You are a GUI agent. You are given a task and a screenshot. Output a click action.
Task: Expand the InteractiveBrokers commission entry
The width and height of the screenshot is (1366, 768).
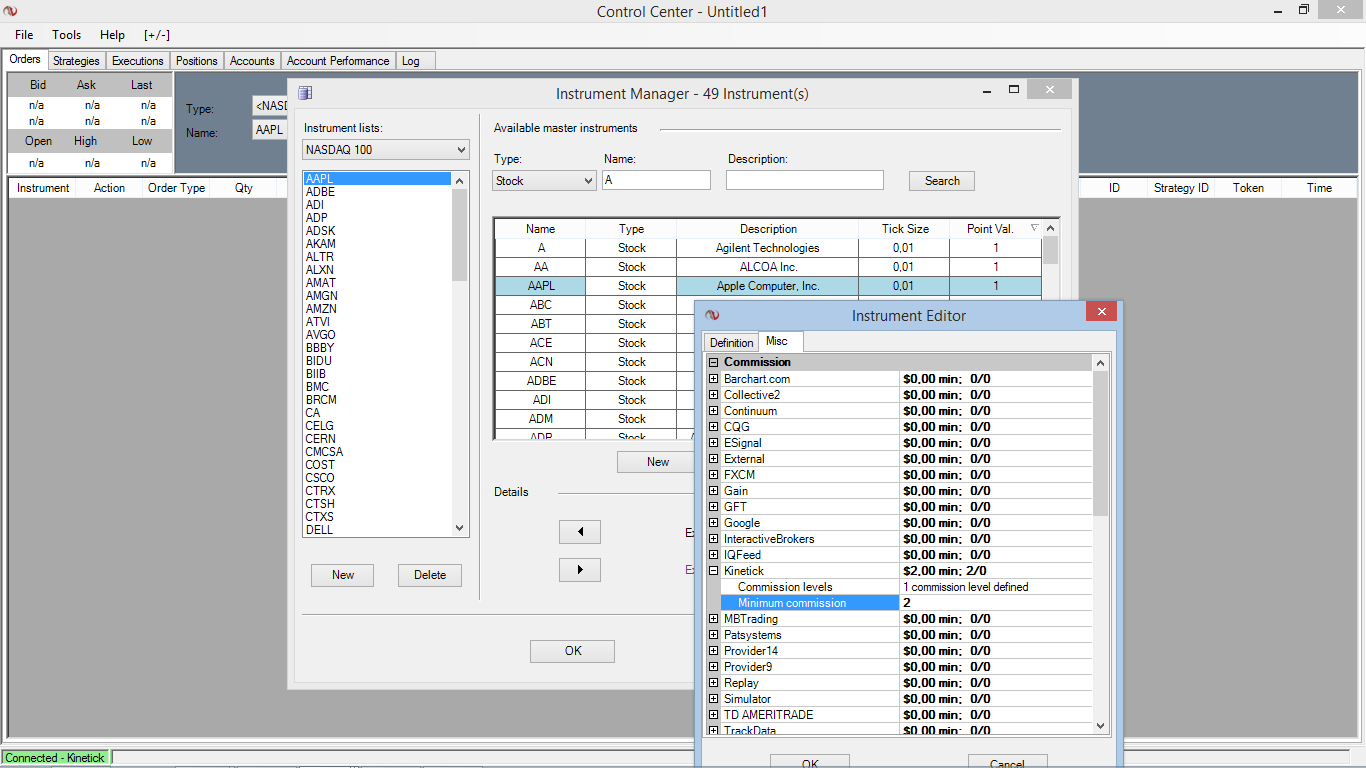point(713,539)
